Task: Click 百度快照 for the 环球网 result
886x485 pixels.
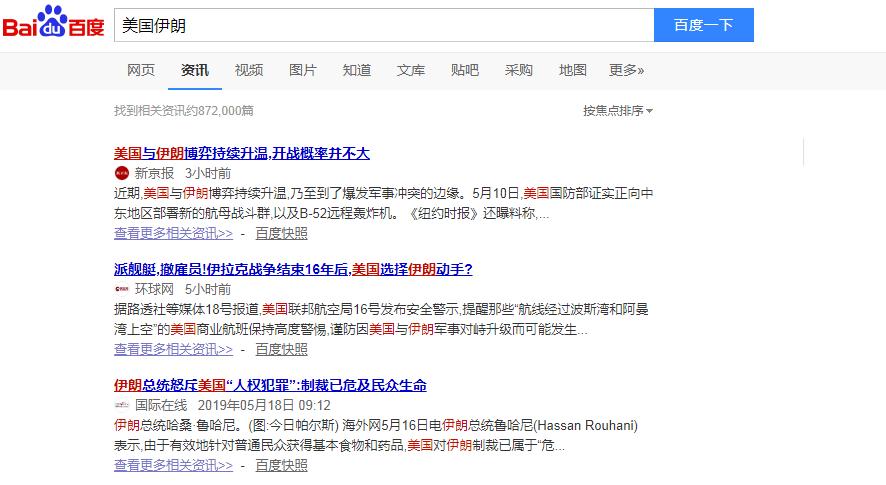Action: coord(281,349)
